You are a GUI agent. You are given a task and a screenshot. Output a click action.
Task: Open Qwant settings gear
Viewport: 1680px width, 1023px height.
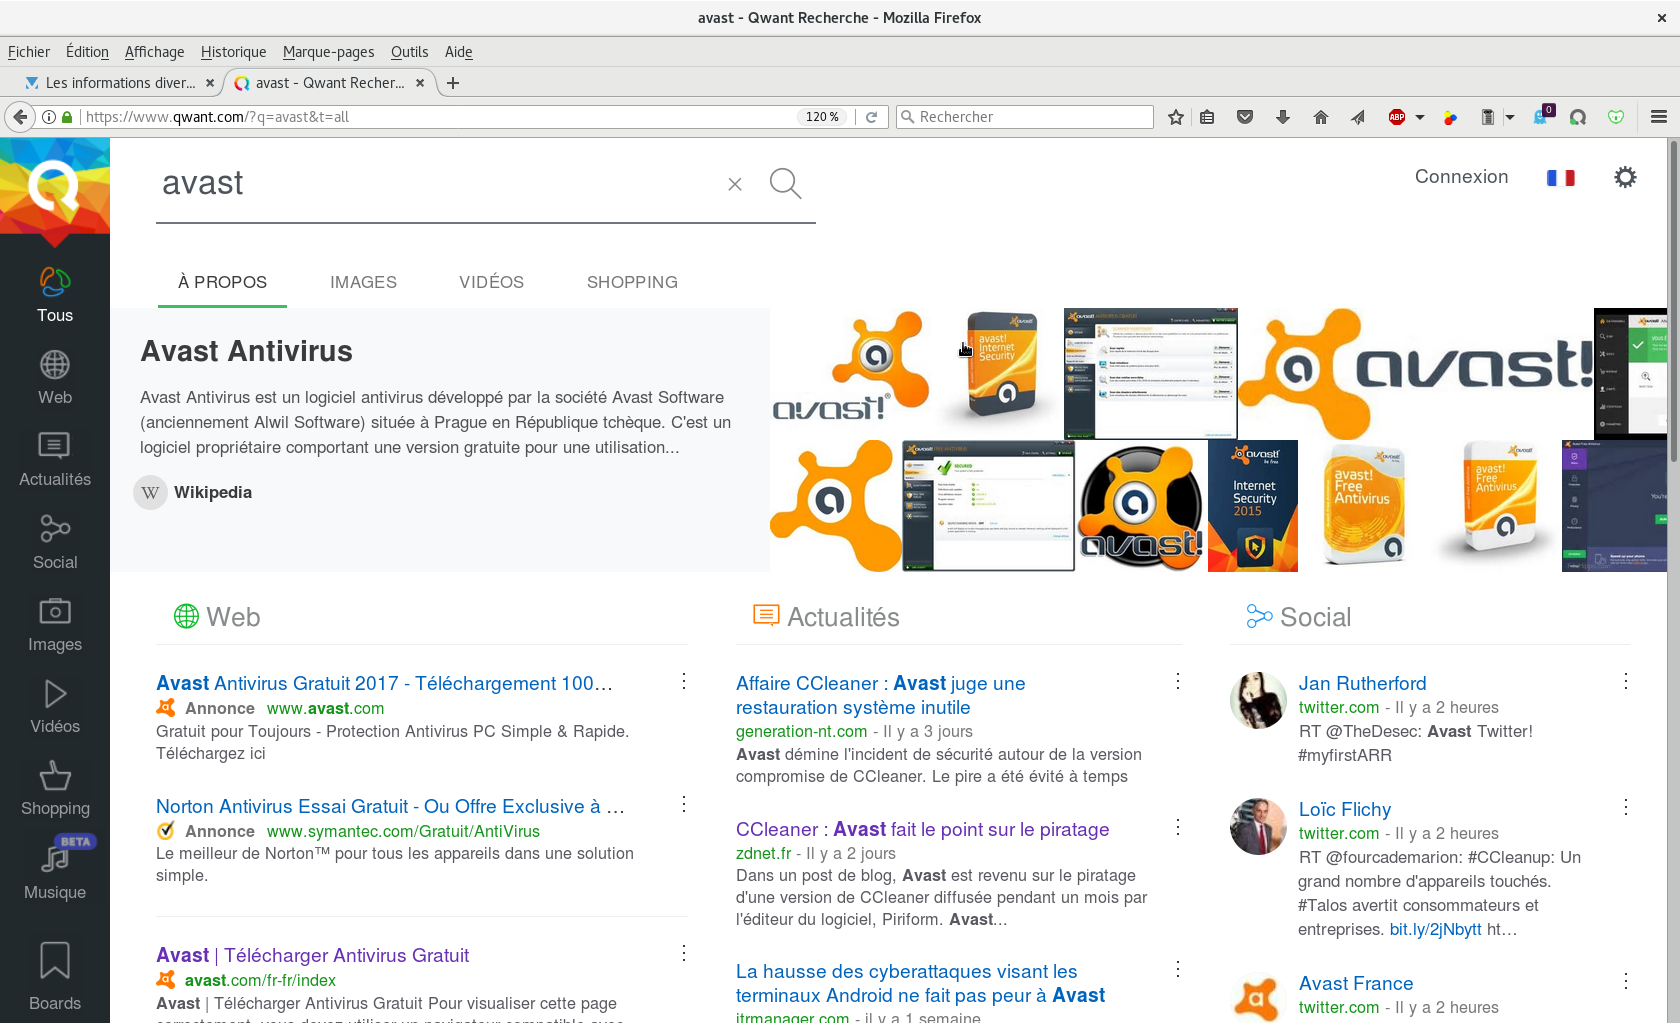[1626, 177]
